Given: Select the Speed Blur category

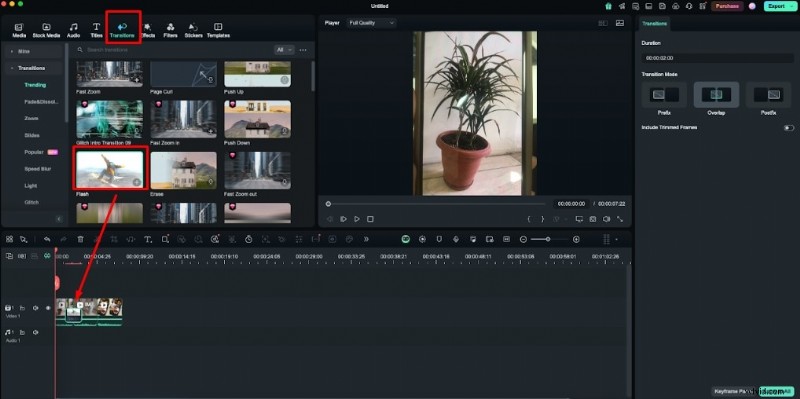Looking at the screenshot, I should point(38,169).
